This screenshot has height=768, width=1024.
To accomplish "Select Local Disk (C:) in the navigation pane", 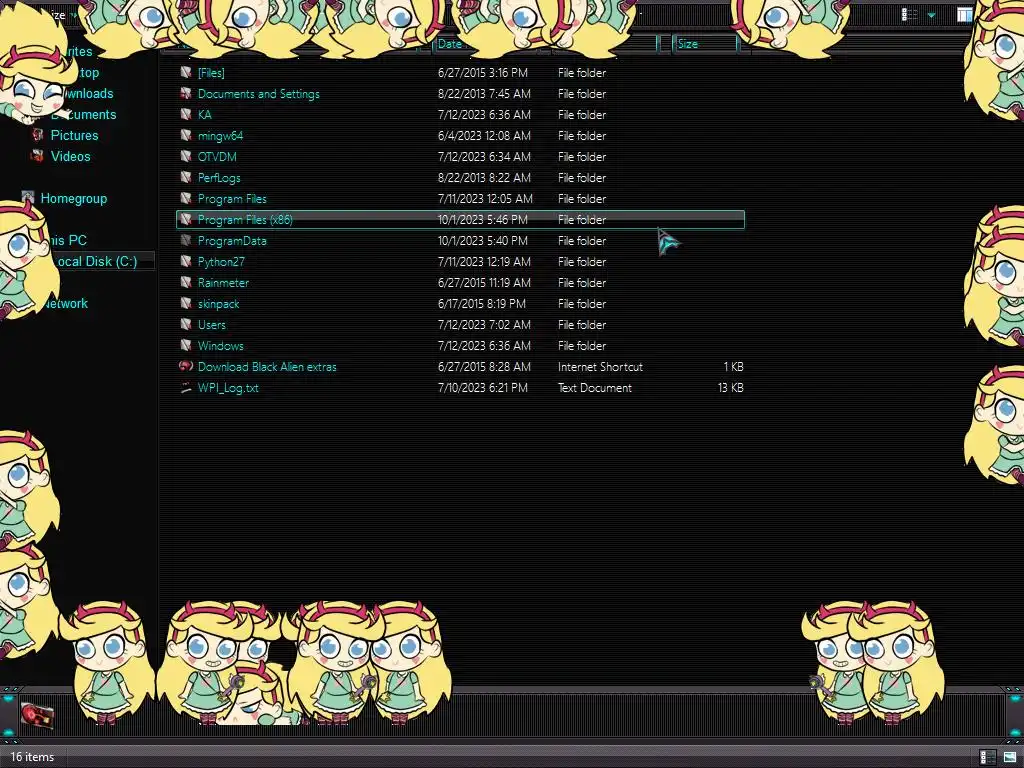I will pyautogui.click(x=97, y=261).
